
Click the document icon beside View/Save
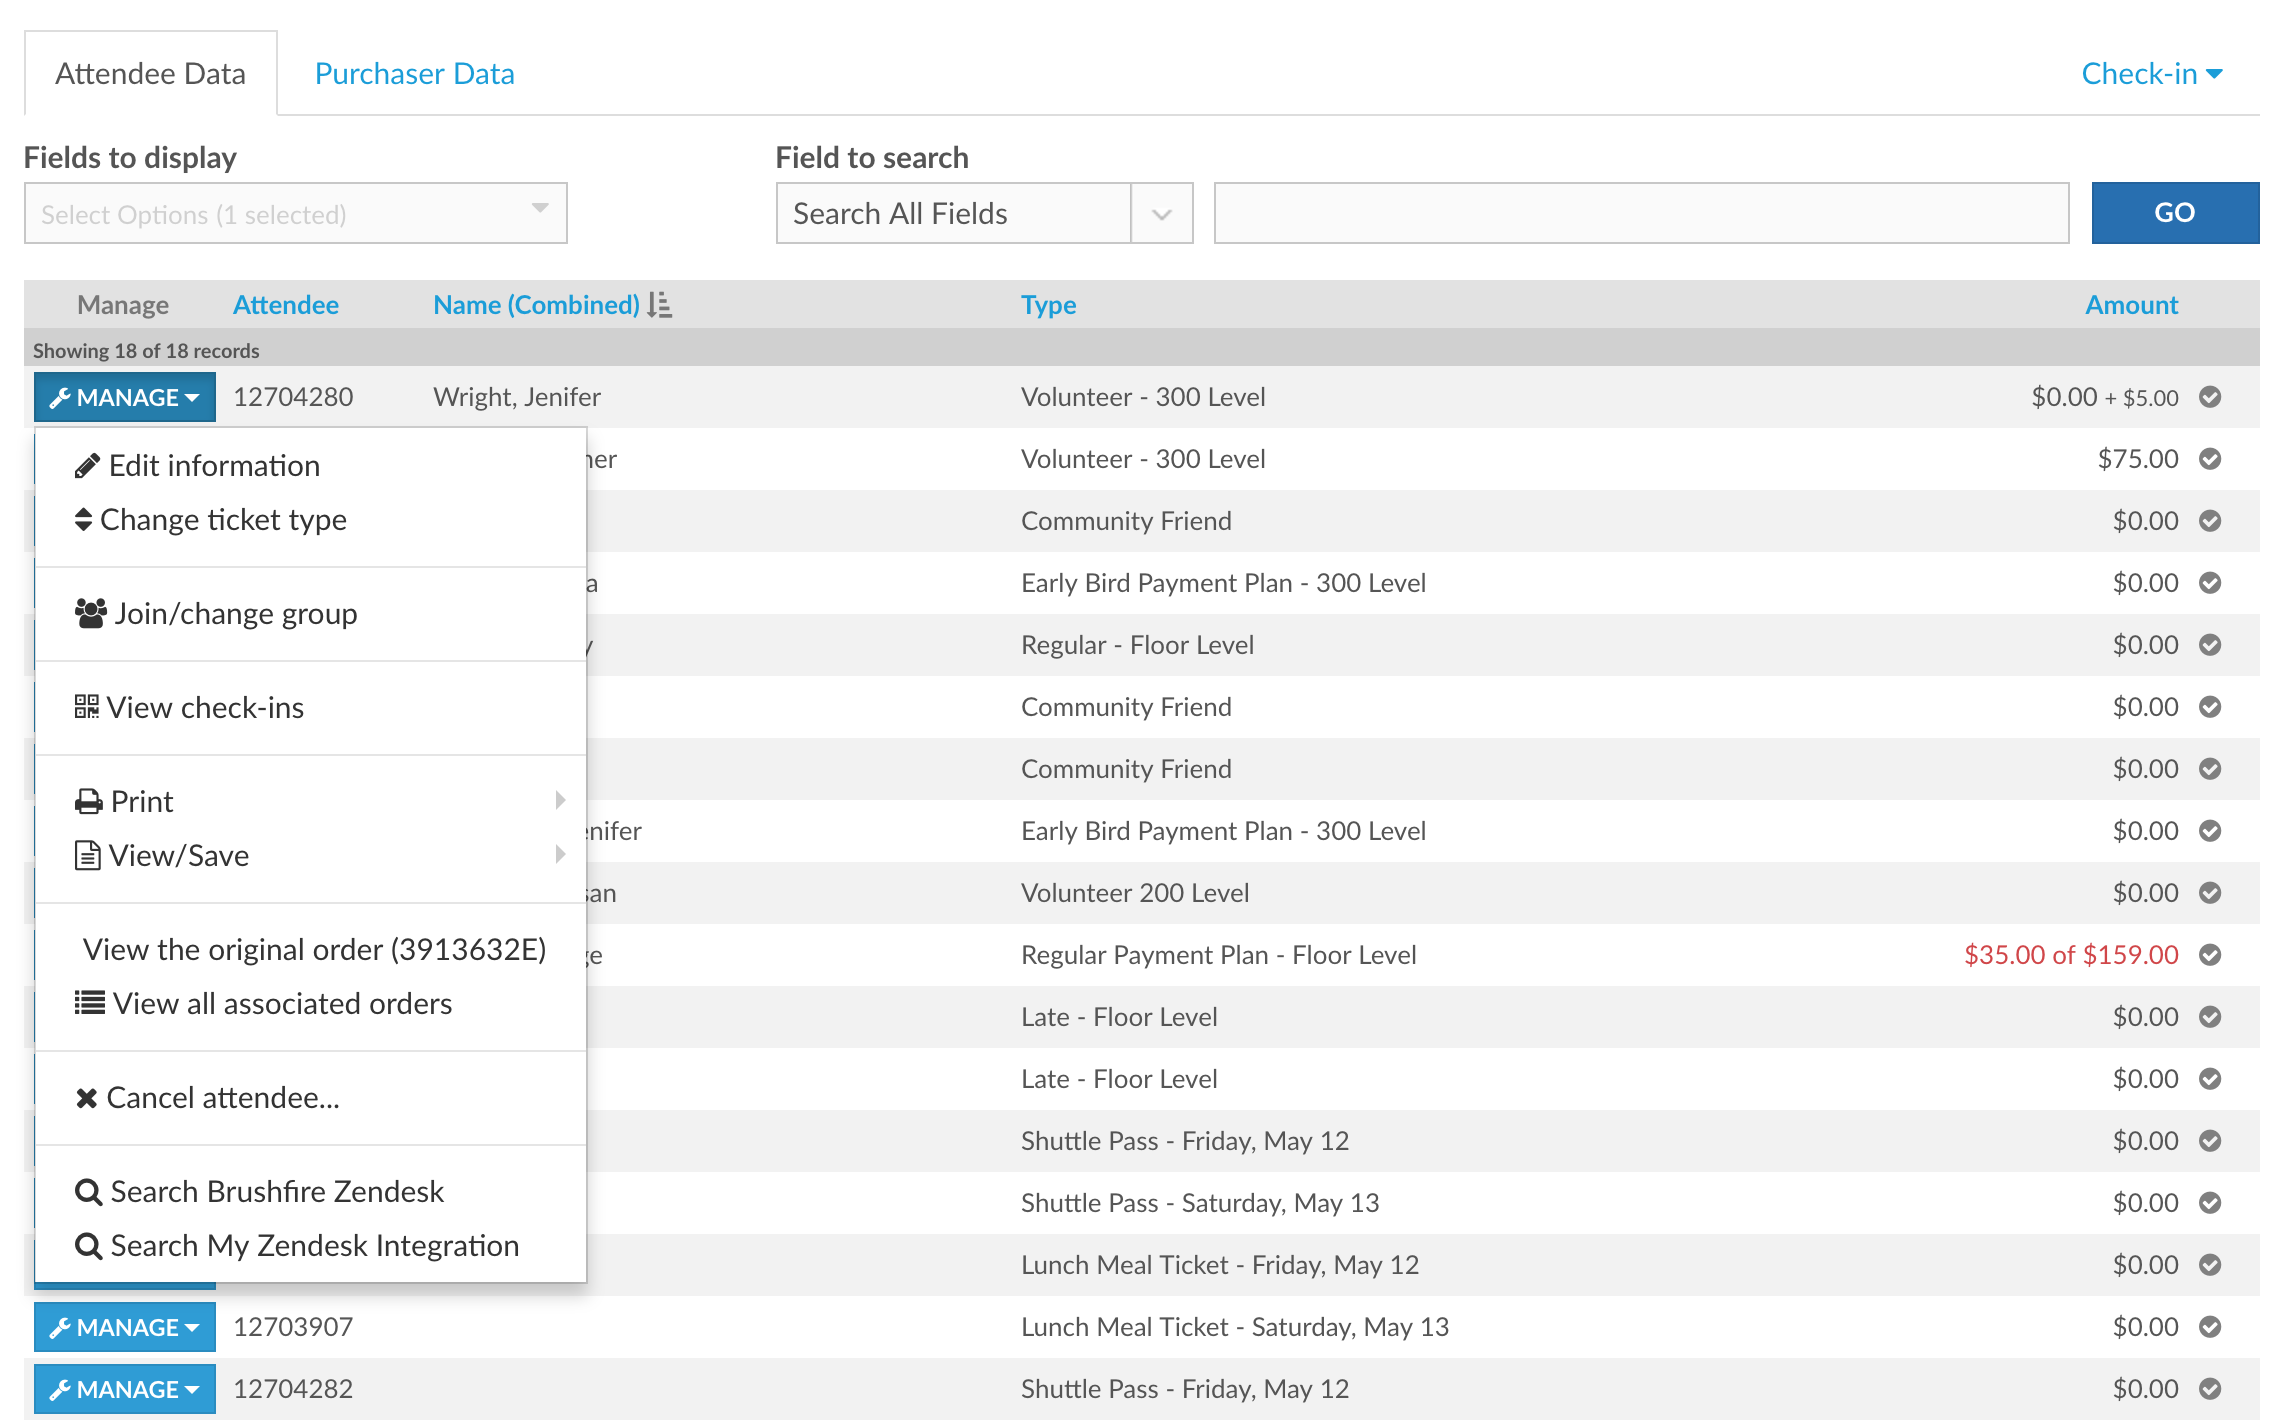[88, 856]
